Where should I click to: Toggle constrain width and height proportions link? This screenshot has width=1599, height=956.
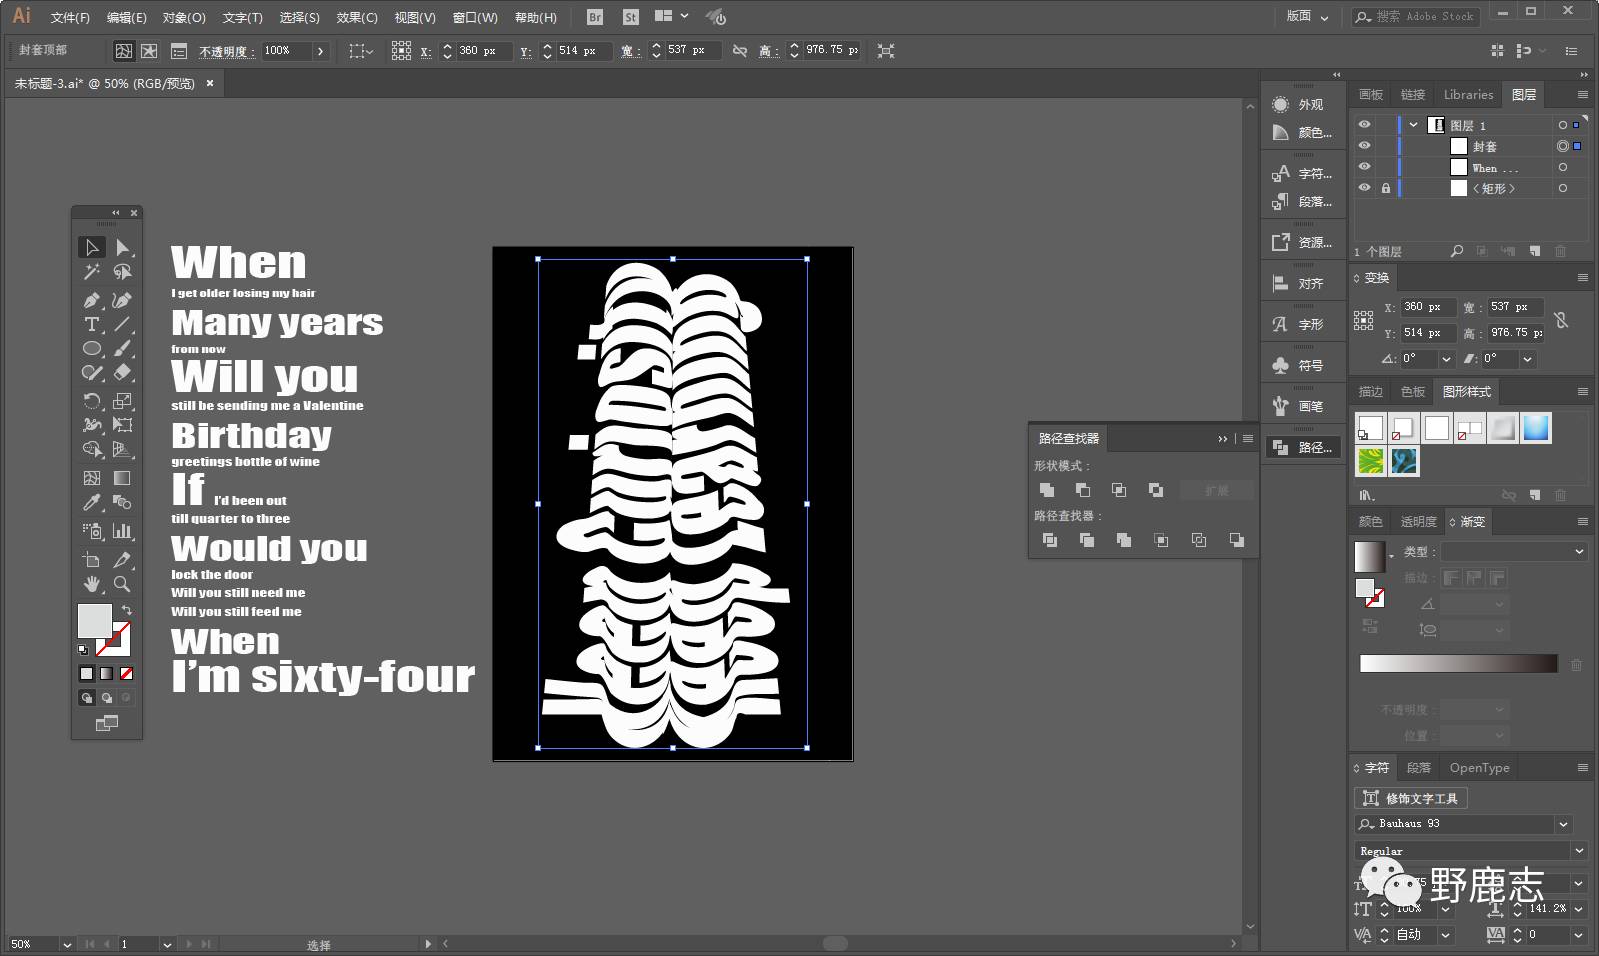click(740, 50)
